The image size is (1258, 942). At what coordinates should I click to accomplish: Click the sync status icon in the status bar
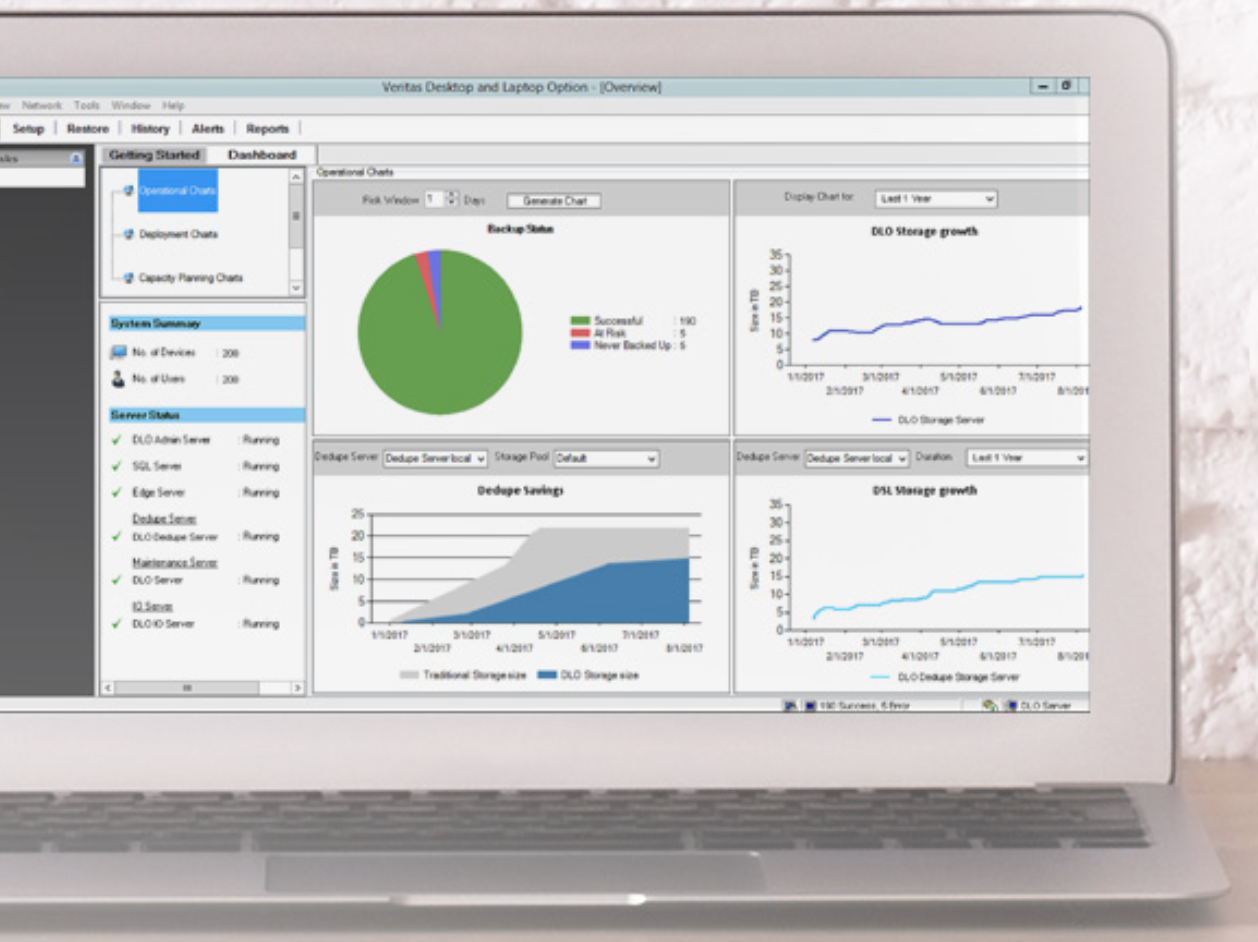[x=991, y=704]
